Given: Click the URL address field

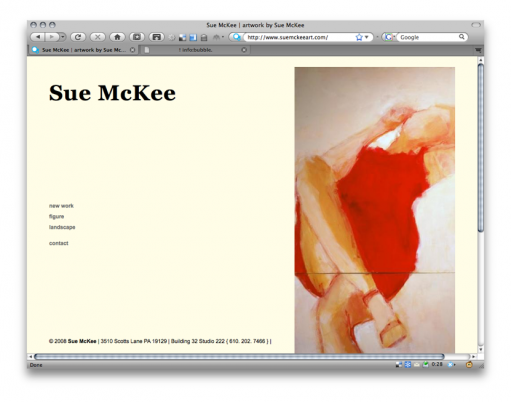Looking at the screenshot, I should tap(299, 37).
